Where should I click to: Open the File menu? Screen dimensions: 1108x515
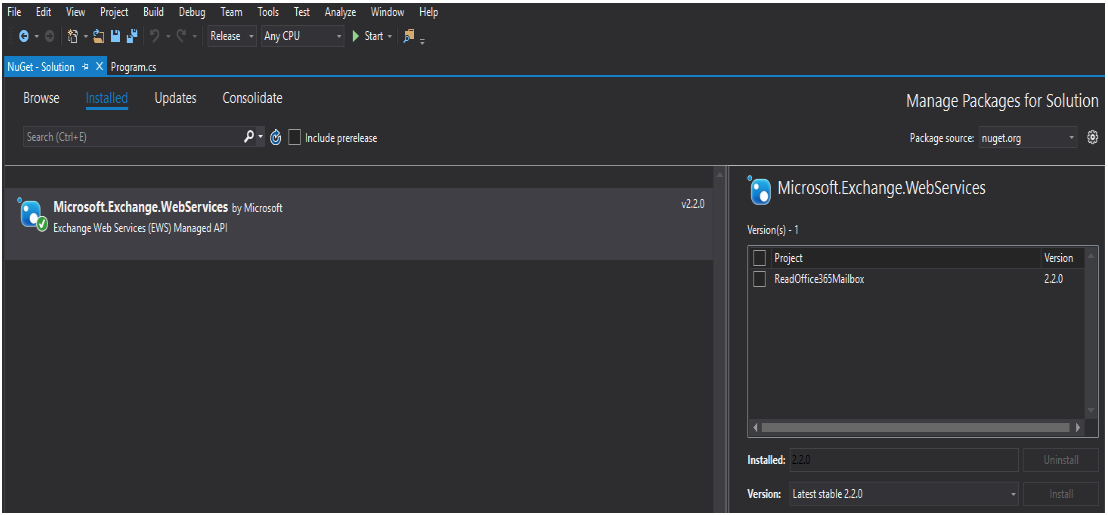tap(14, 12)
